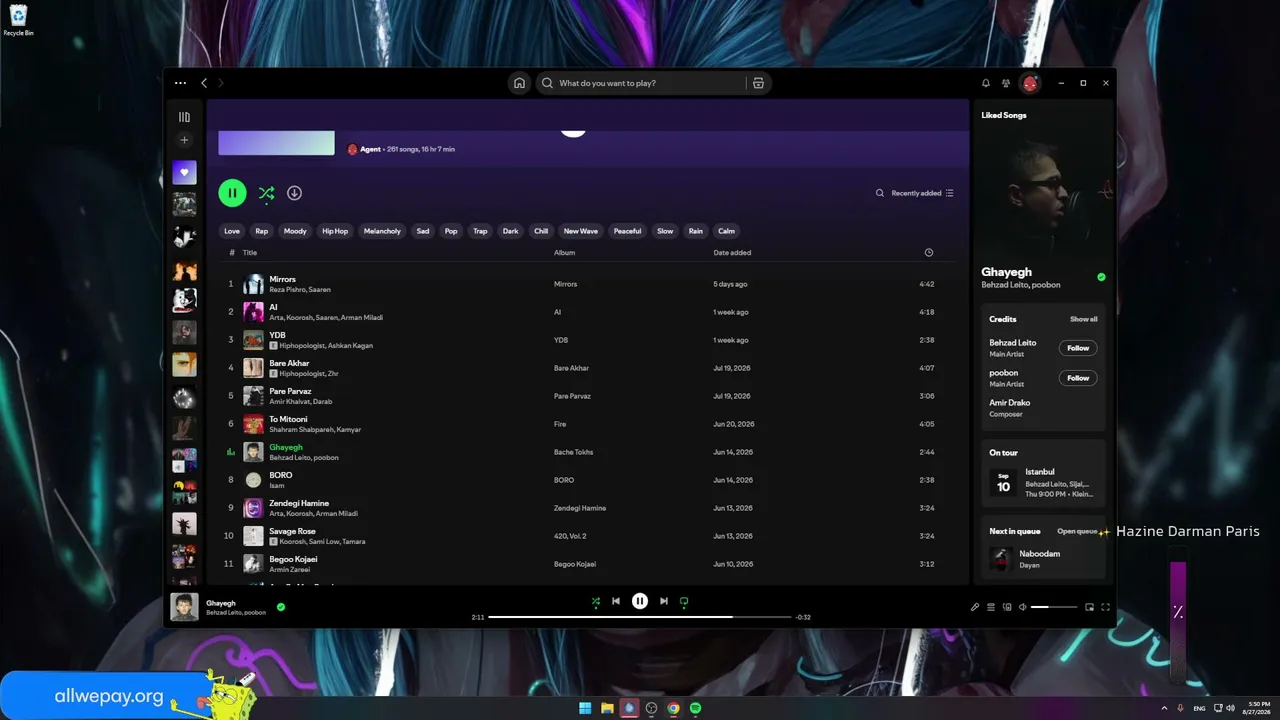Filter songs by Melancholy tag
The height and width of the screenshot is (720, 1280).
pos(382,231)
